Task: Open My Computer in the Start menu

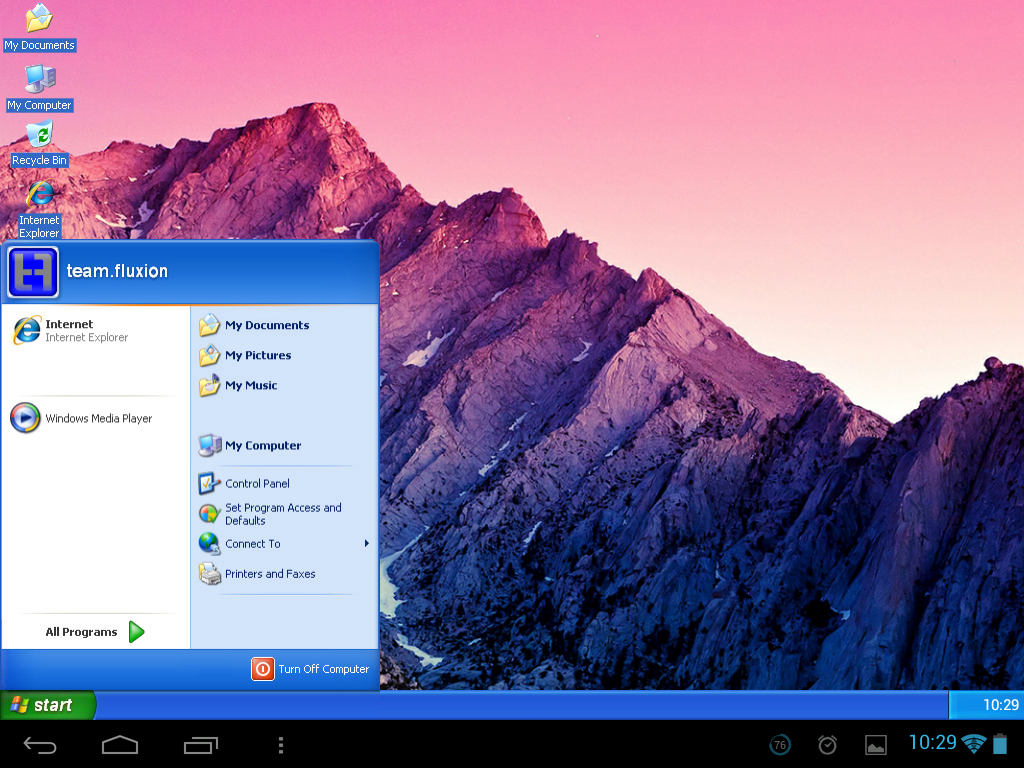Action: [250, 445]
